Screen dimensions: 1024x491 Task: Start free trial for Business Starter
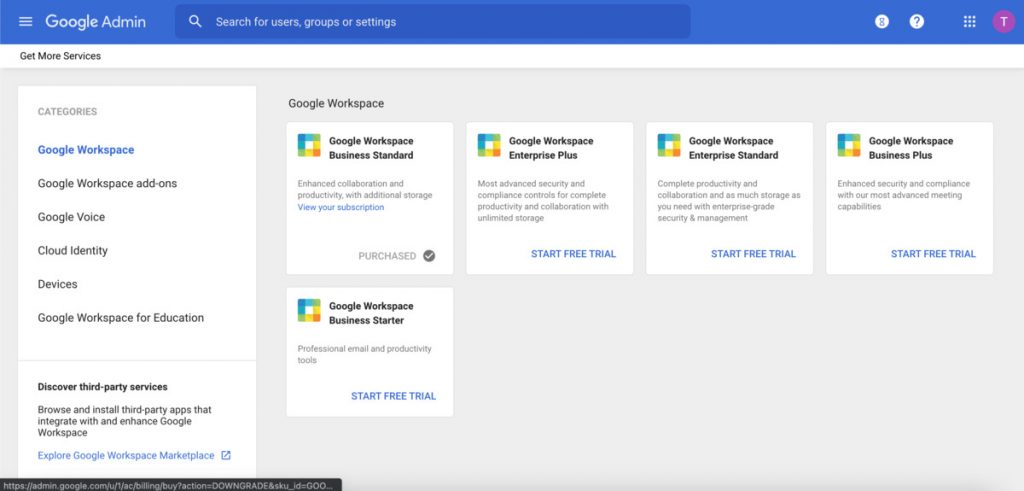(x=393, y=396)
